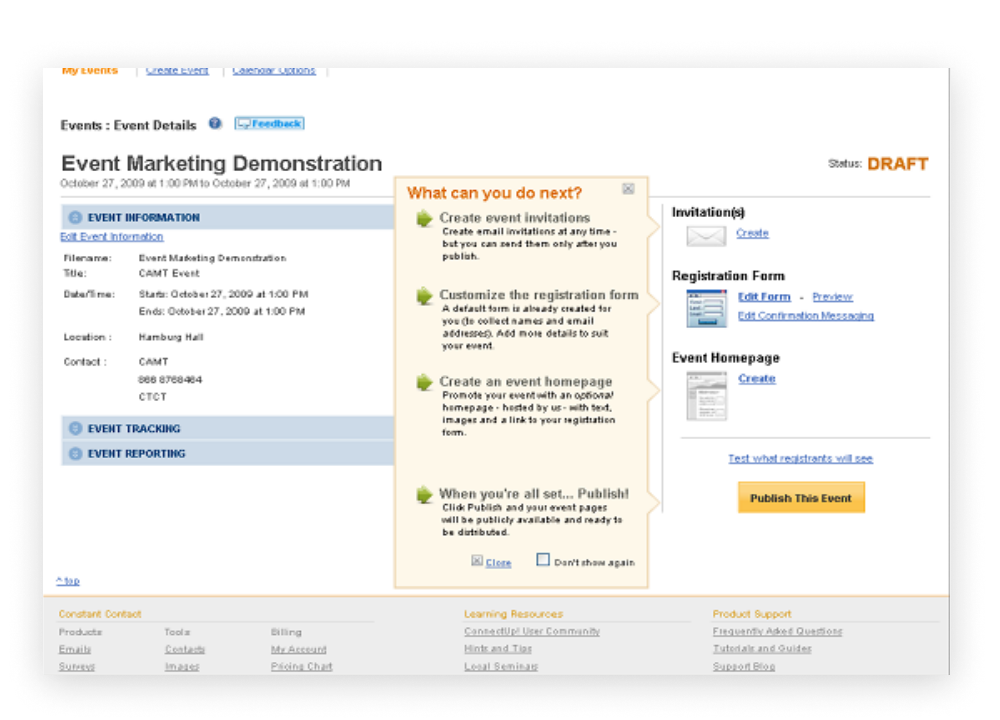Open Local Seminars link
Image resolution: width=1000 pixels, height=720 pixels.
click(501, 666)
